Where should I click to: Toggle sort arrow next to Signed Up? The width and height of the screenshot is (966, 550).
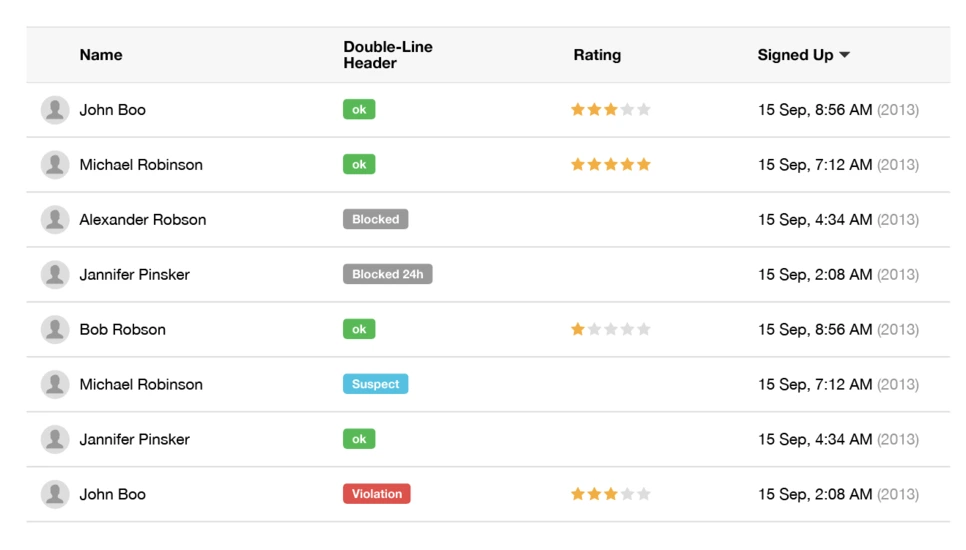845,55
